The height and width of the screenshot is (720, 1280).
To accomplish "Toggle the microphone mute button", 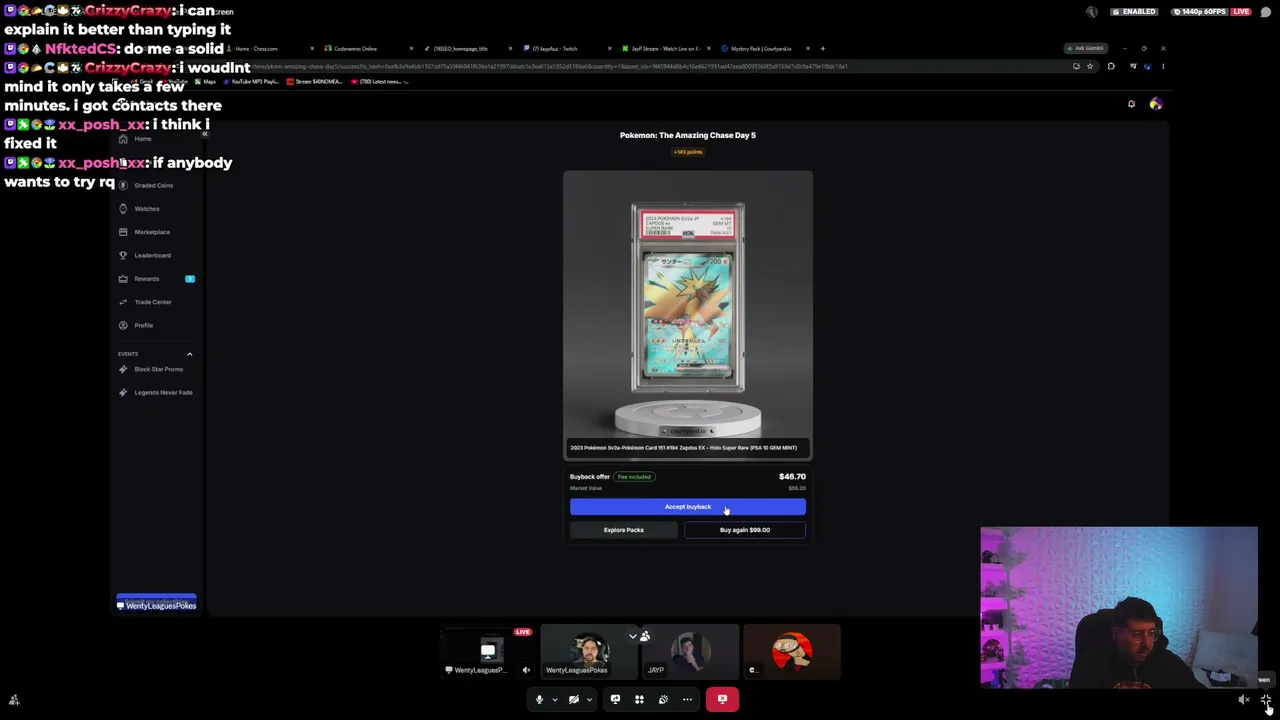I will tap(539, 699).
